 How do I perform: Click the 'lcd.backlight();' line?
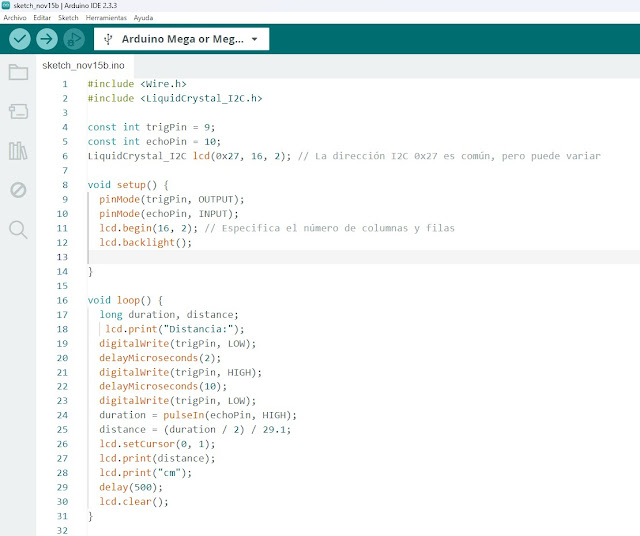pyautogui.click(x=145, y=242)
